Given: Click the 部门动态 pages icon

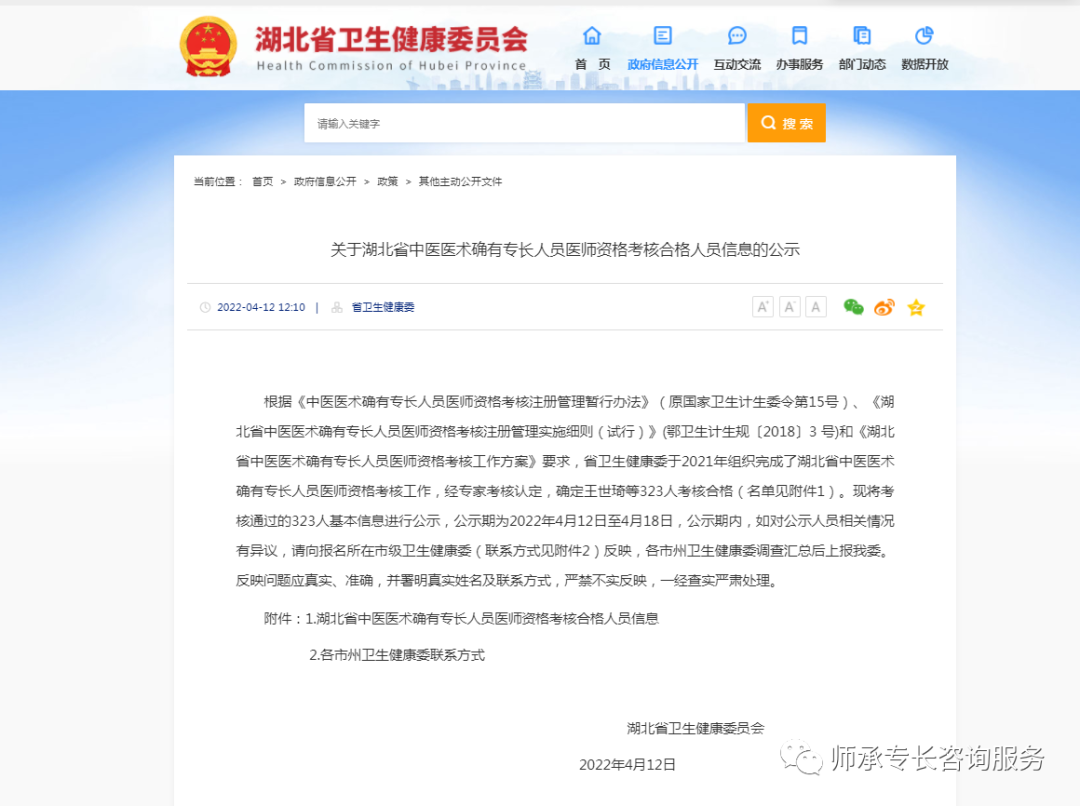Looking at the screenshot, I should (x=862, y=35).
